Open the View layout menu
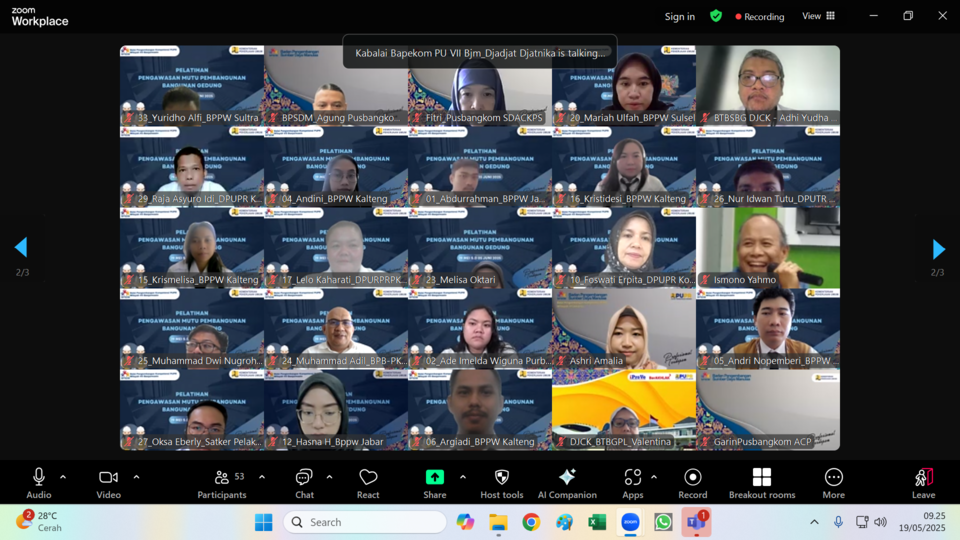960x540 pixels. click(818, 16)
